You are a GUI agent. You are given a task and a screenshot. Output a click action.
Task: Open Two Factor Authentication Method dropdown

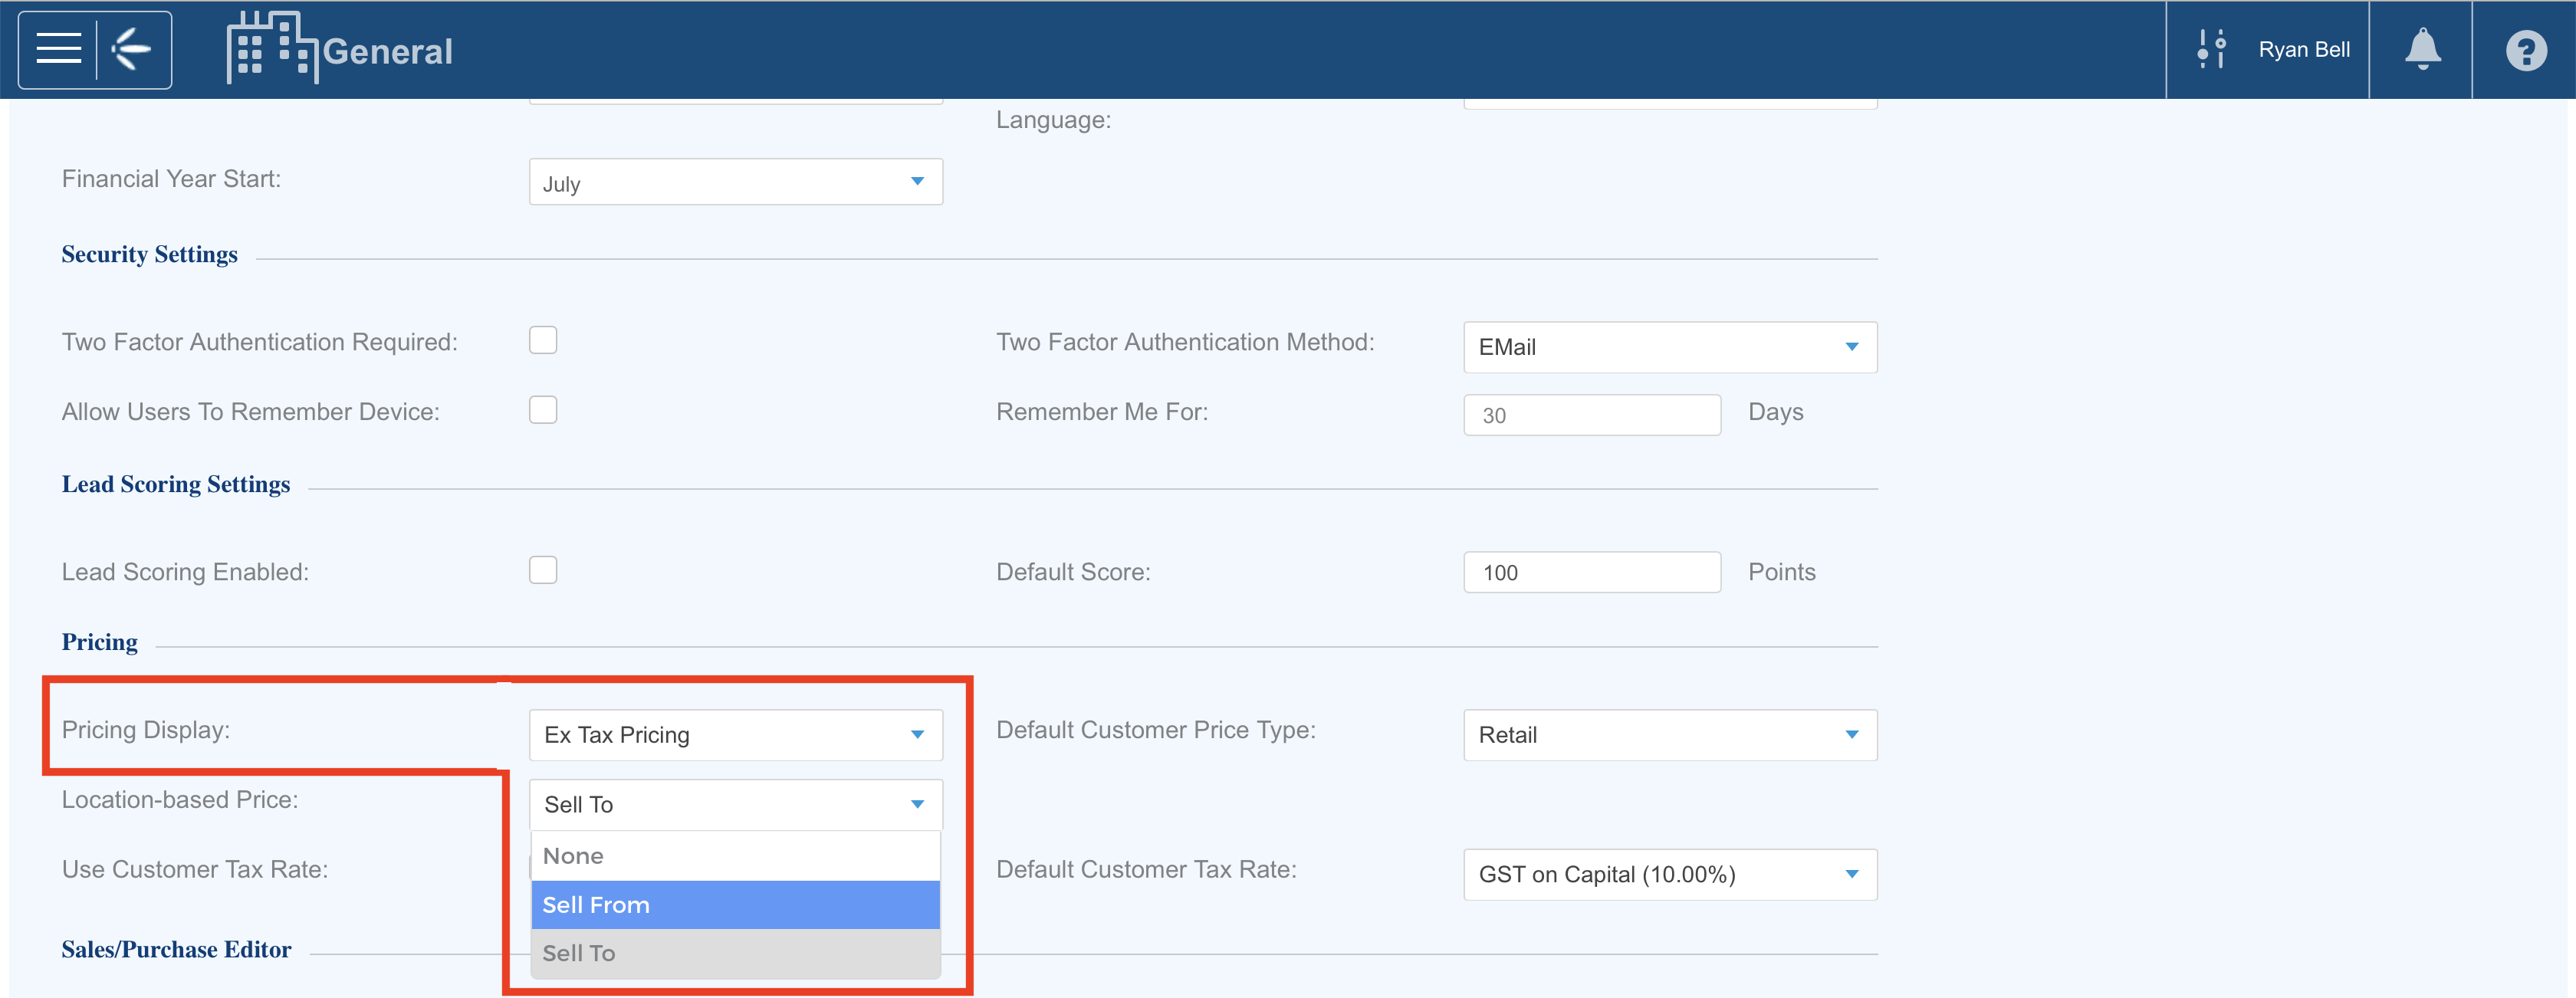(x=1670, y=347)
